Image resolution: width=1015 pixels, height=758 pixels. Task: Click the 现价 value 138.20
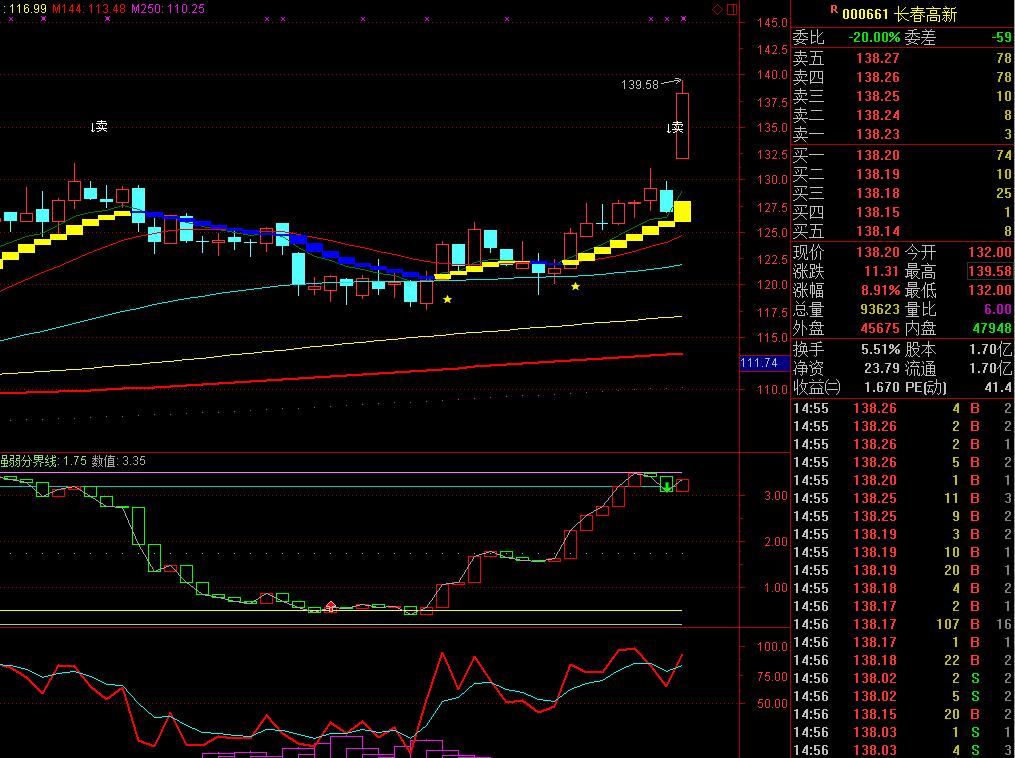tap(878, 252)
